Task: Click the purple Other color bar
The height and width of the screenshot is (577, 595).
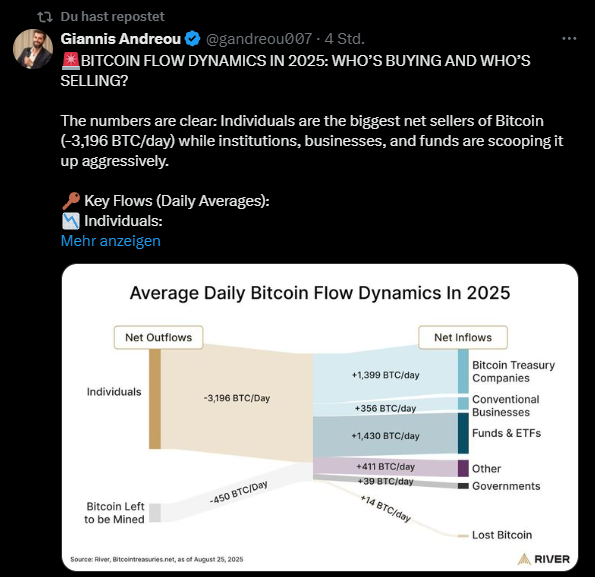Action: click(463, 468)
